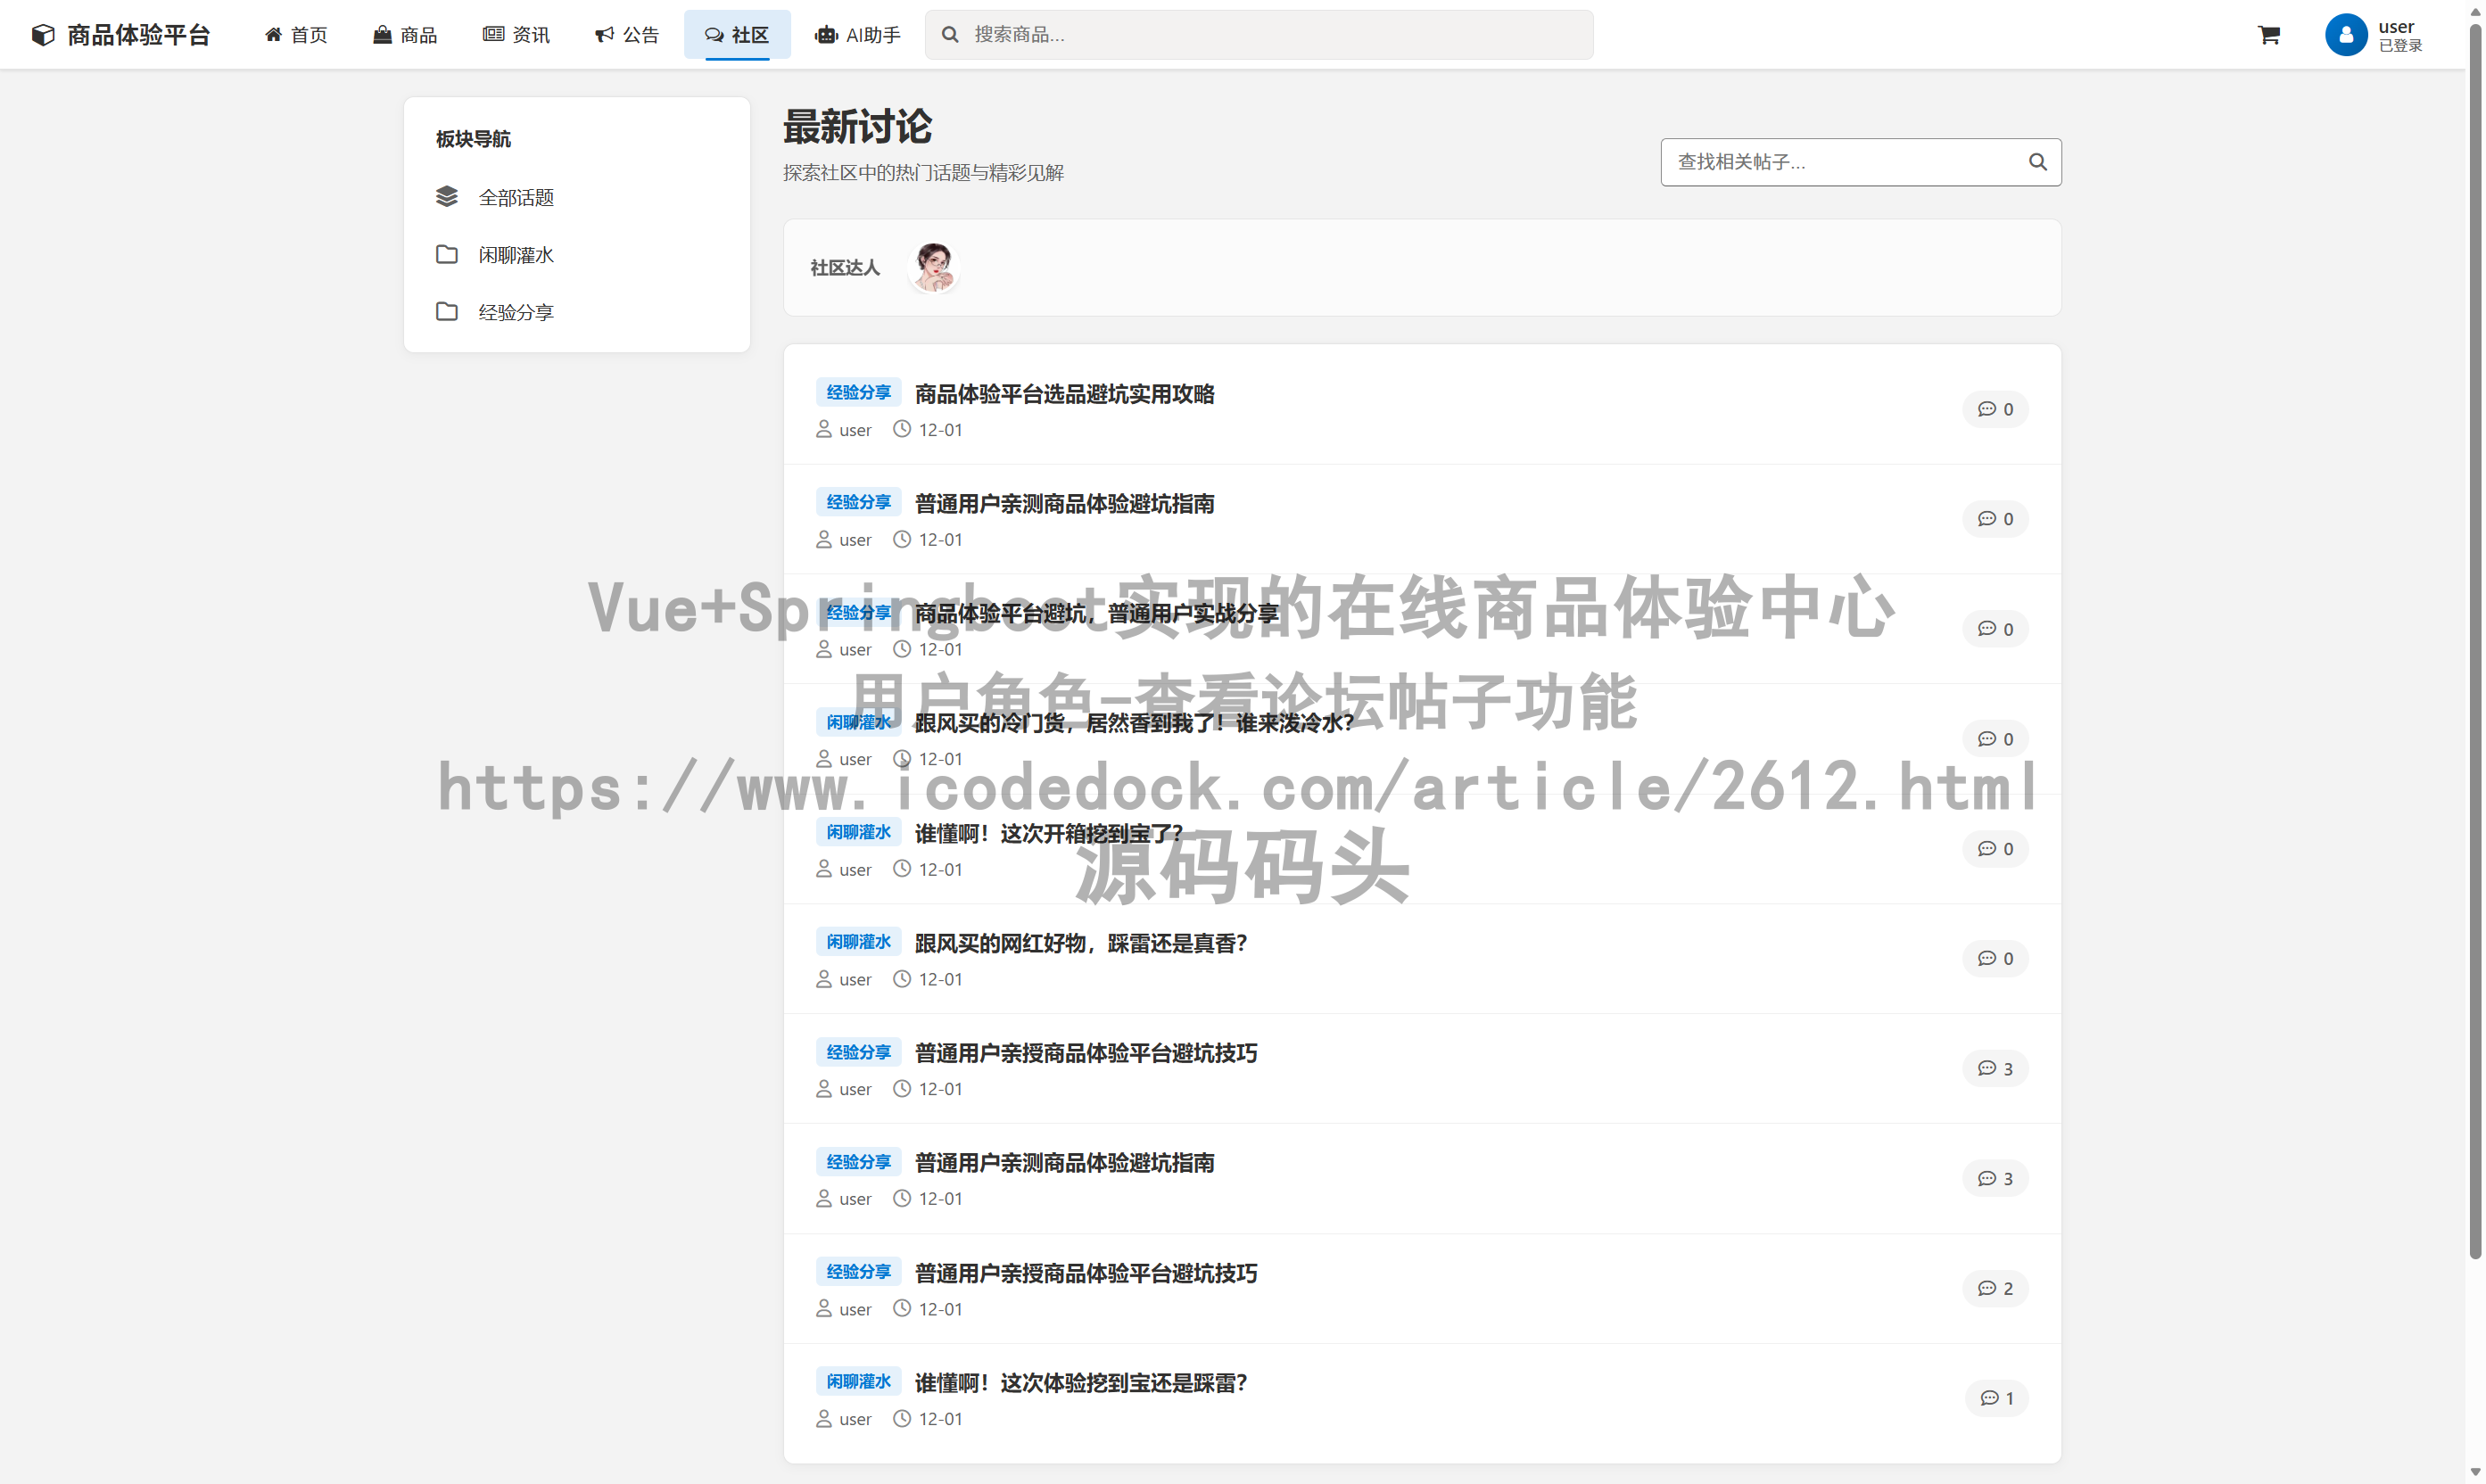Click the page vertical scrollbar
Screen dimensions: 2486x1484
pyautogui.click(x=2475, y=640)
